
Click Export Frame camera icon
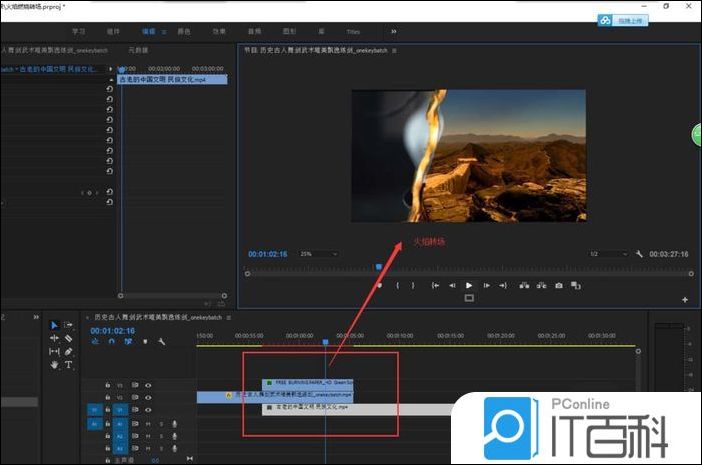558,285
